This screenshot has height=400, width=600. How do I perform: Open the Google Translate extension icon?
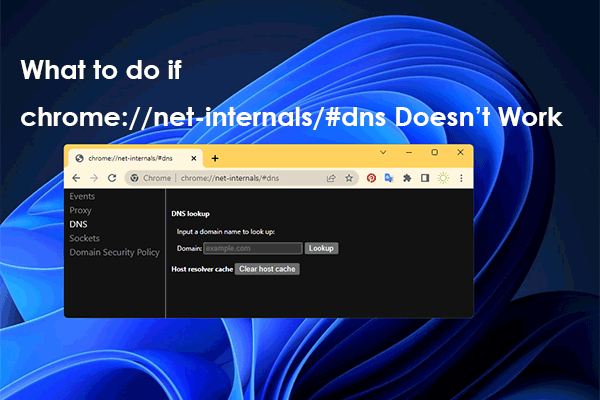click(x=389, y=178)
